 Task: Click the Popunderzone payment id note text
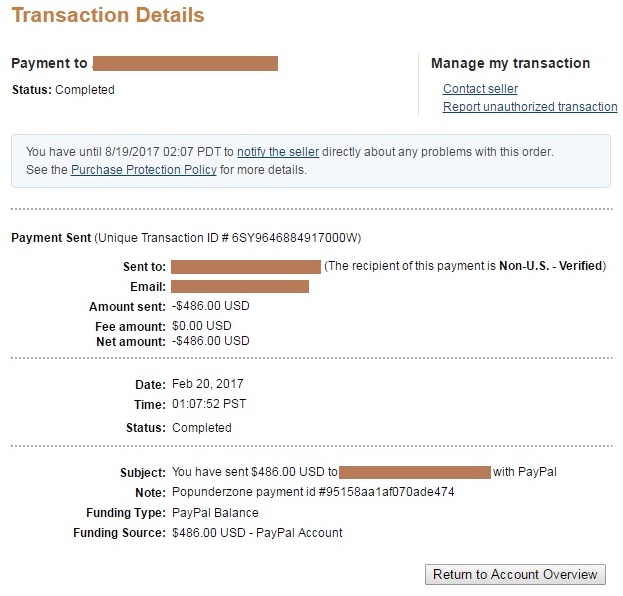tap(313, 492)
